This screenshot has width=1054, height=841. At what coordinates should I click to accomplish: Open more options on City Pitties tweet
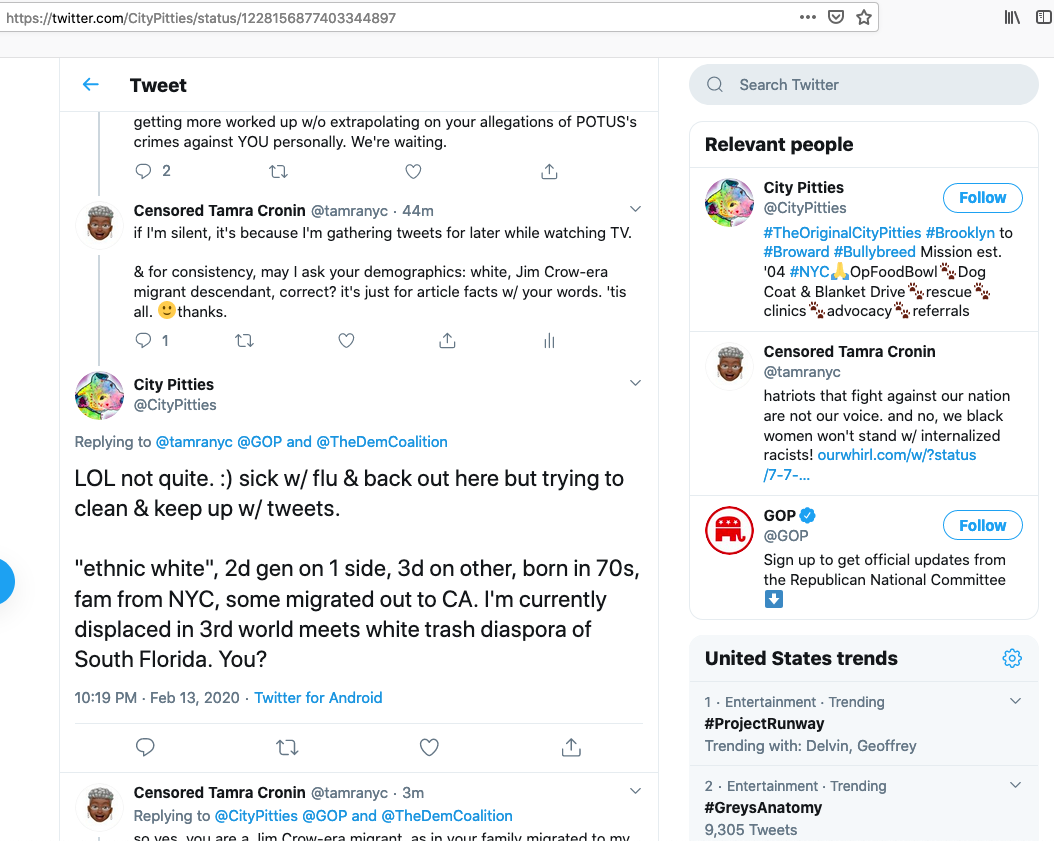click(635, 384)
